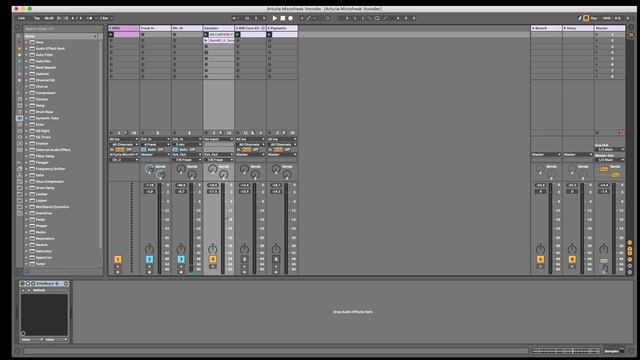This screenshot has height=360, width=640.
Task: Switch to Arrangement view via right-edge selector
Action: [631, 27]
